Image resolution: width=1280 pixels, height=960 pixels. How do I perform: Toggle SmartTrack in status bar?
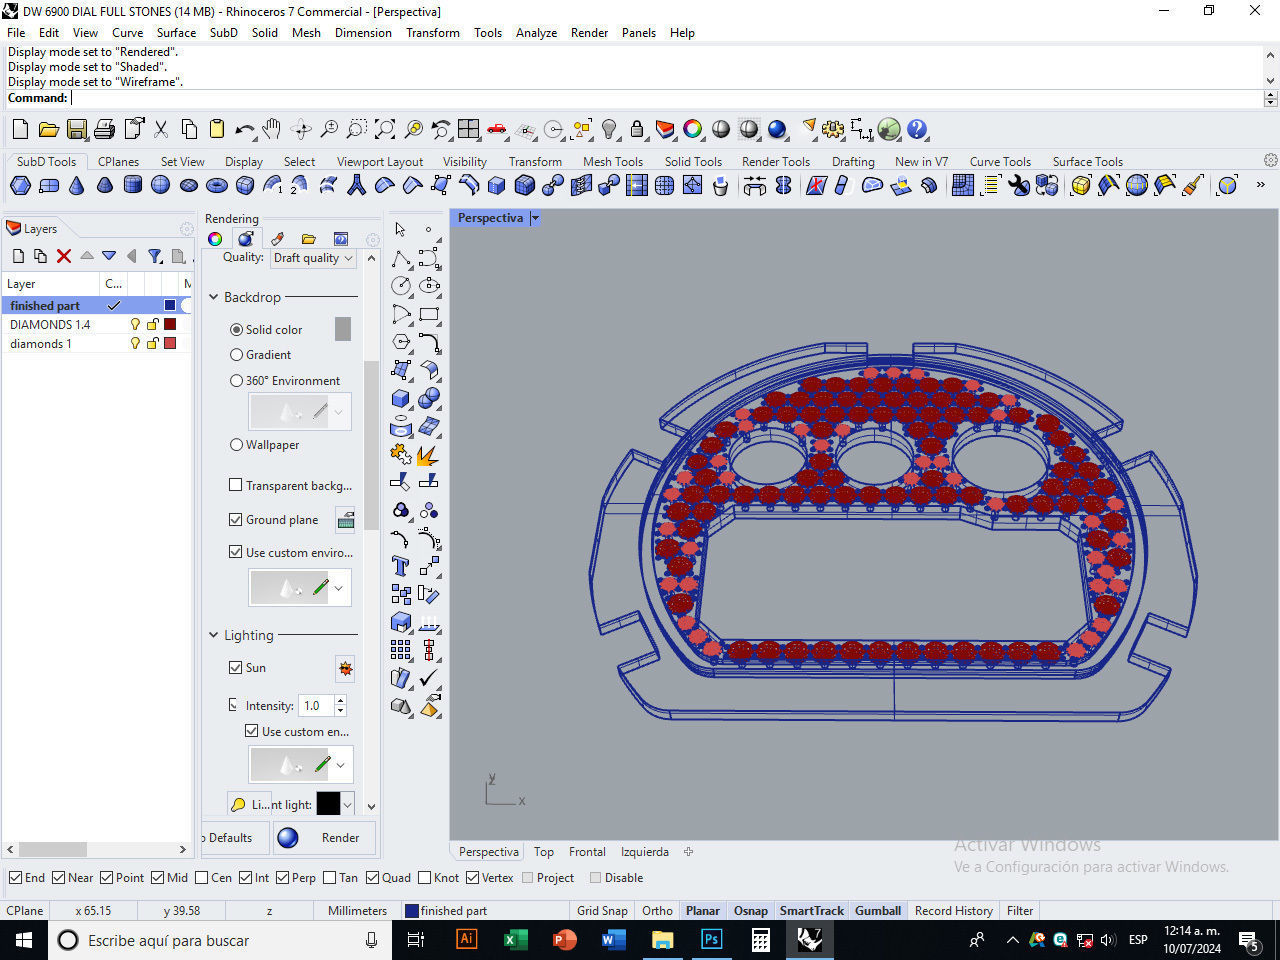pos(811,910)
